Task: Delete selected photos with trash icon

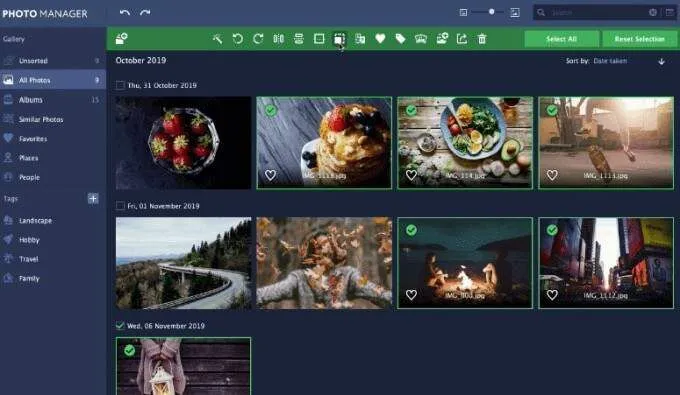Action: (482, 39)
